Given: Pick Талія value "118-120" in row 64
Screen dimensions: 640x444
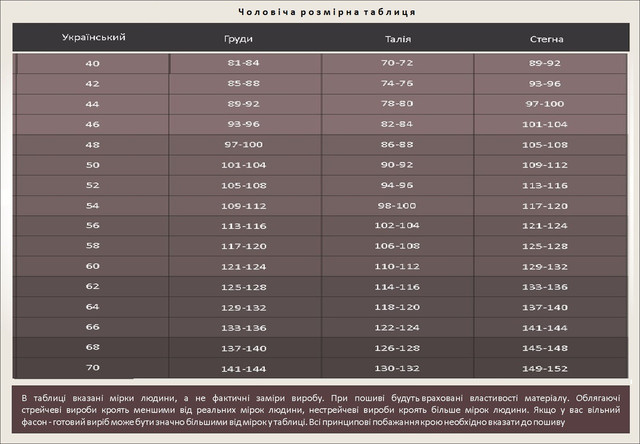Looking at the screenshot, I should click(397, 307).
